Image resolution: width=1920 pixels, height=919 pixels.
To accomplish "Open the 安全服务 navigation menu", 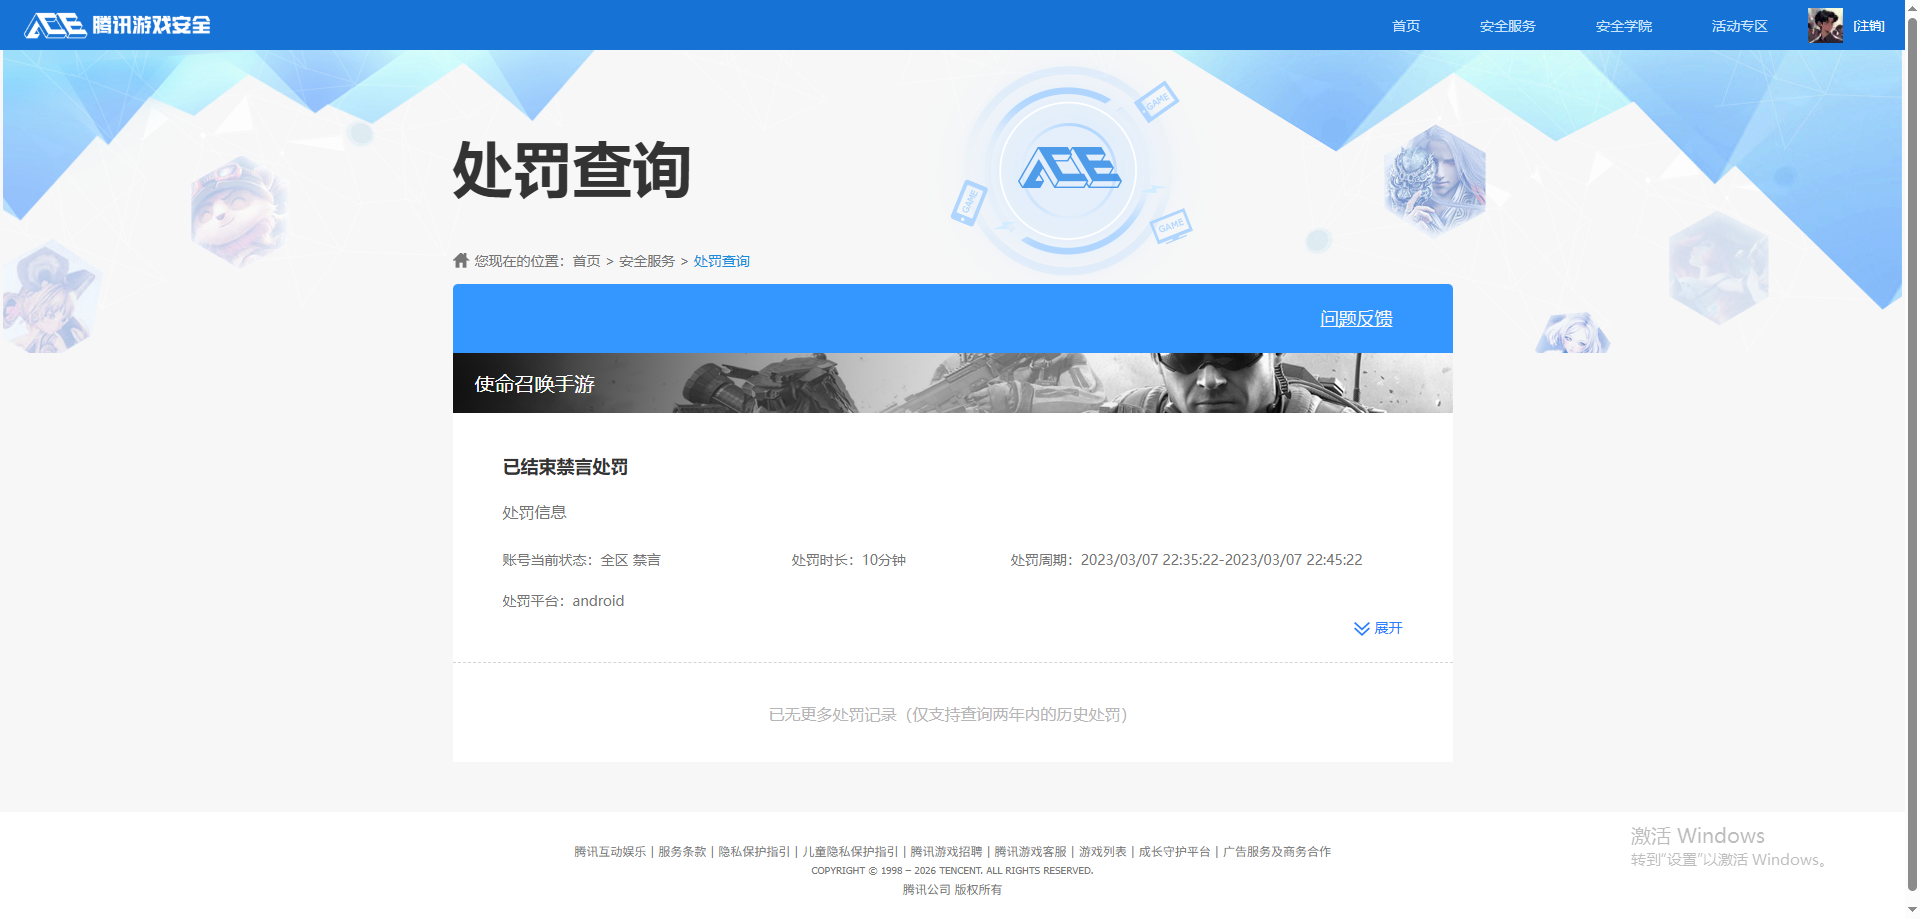I will pyautogui.click(x=1507, y=25).
